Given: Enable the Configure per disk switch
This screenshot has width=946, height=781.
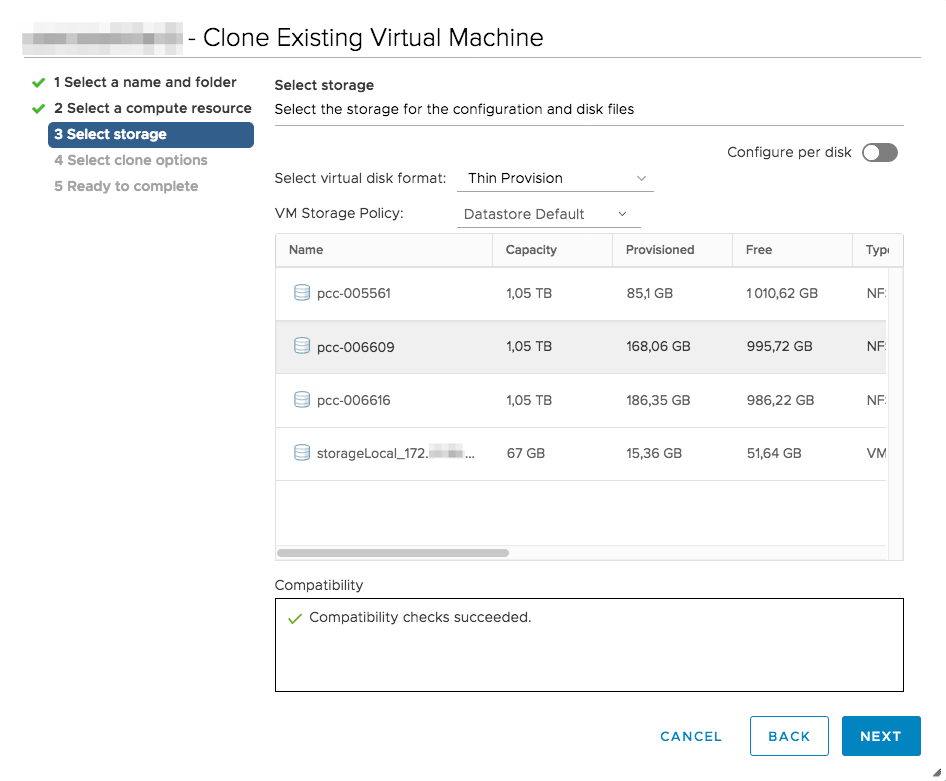Looking at the screenshot, I should pyautogui.click(x=878, y=152).
